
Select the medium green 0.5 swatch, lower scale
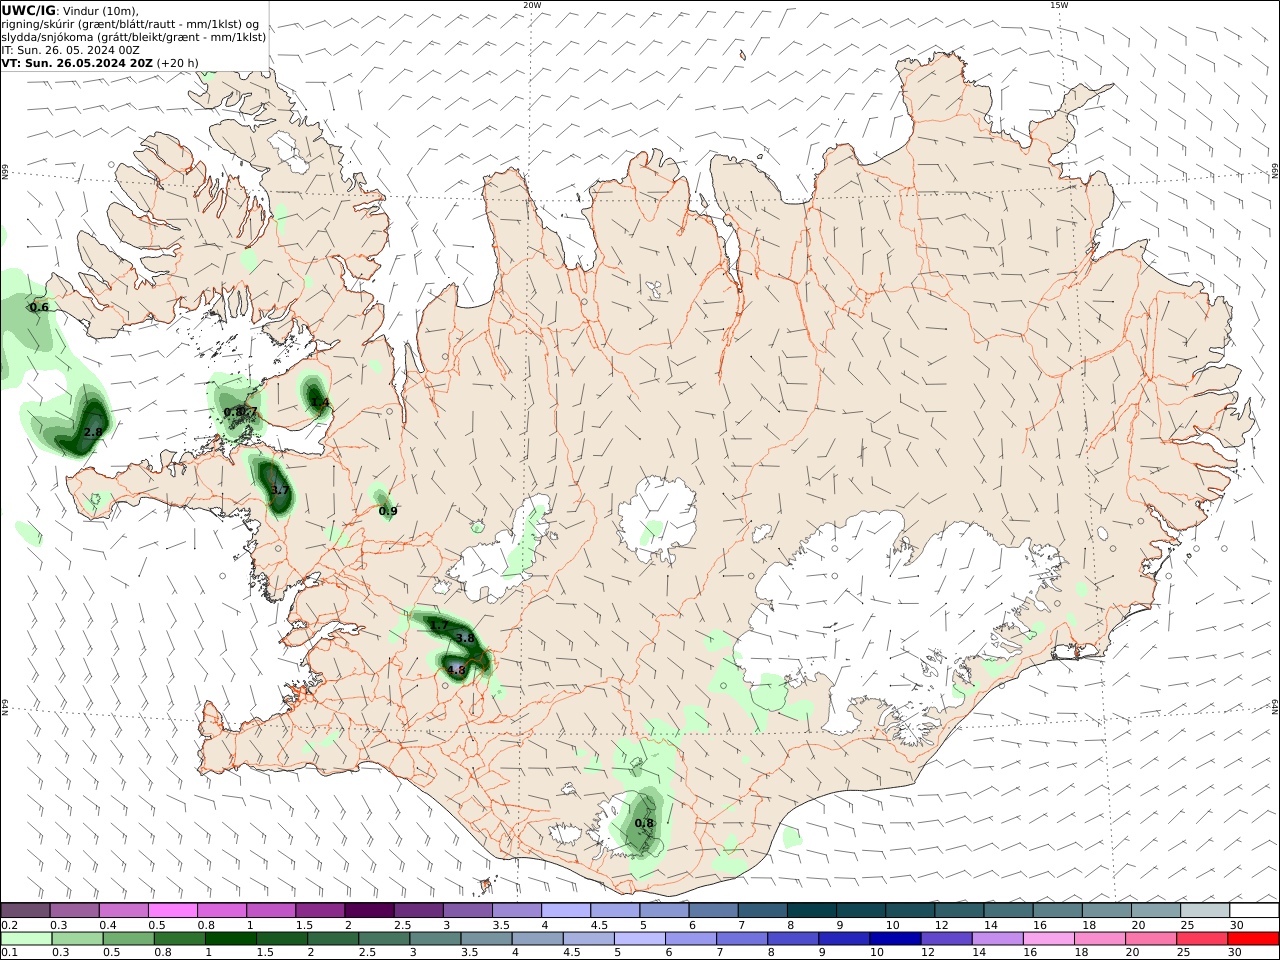(128, 939)
